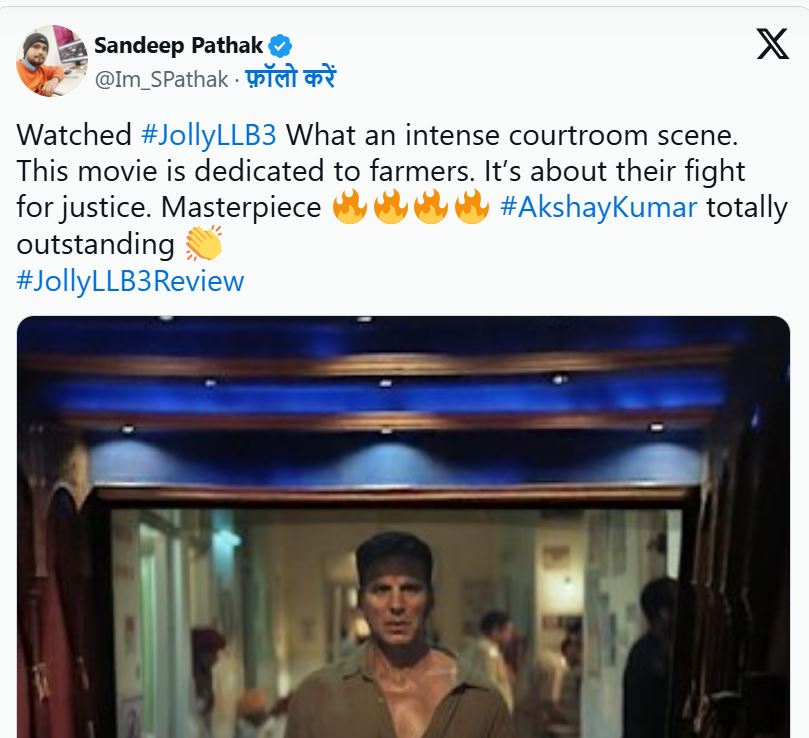The image size is (809, 738).
Task: Follow the account via फ़ॉलो करें
Action: point(290,79)
